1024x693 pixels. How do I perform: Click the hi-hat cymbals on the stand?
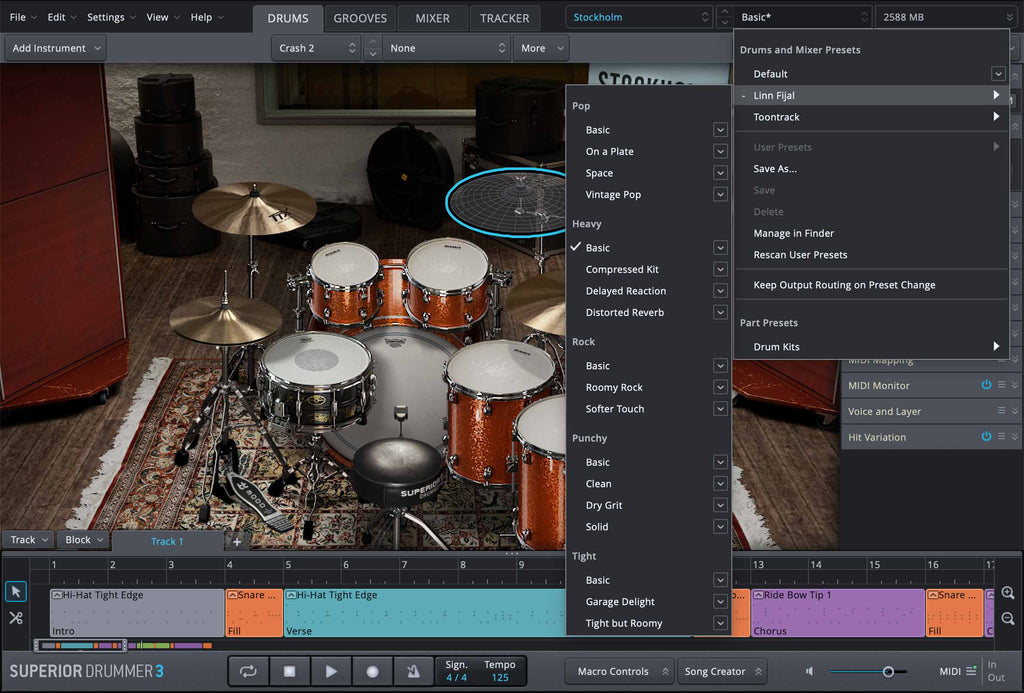[225, 319]
